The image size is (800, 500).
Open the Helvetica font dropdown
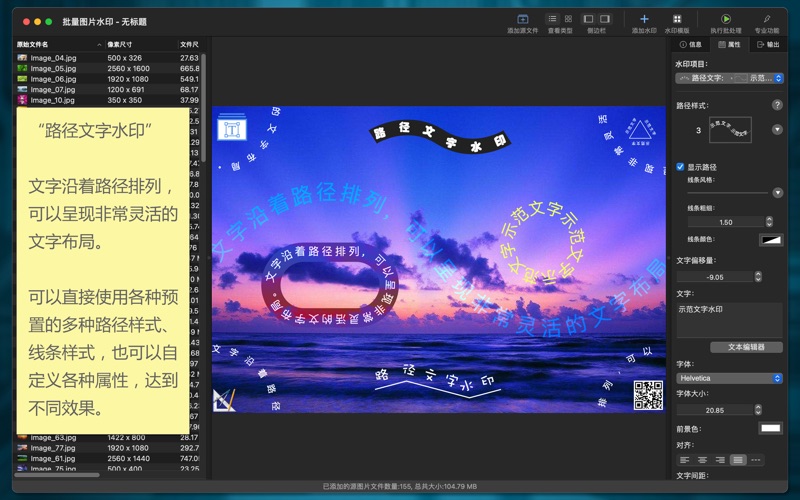[x=730, y=378]
